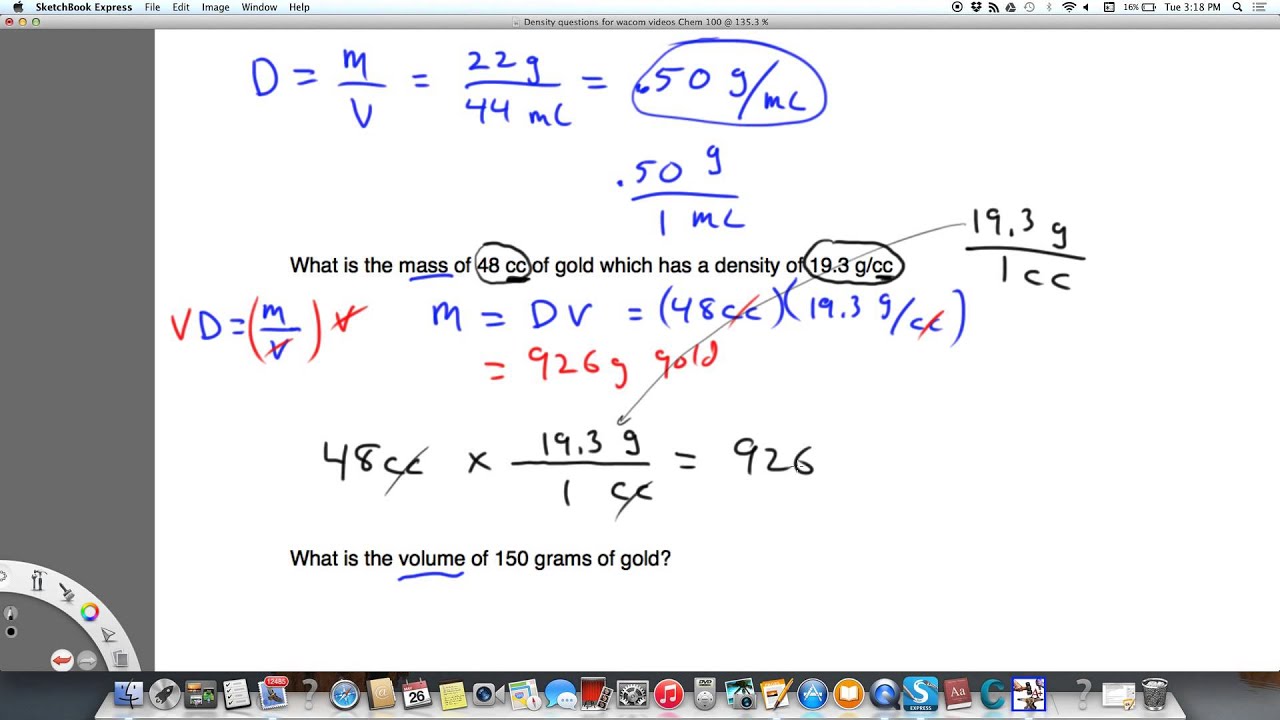Open Photo Booth in the Dock

596,694
